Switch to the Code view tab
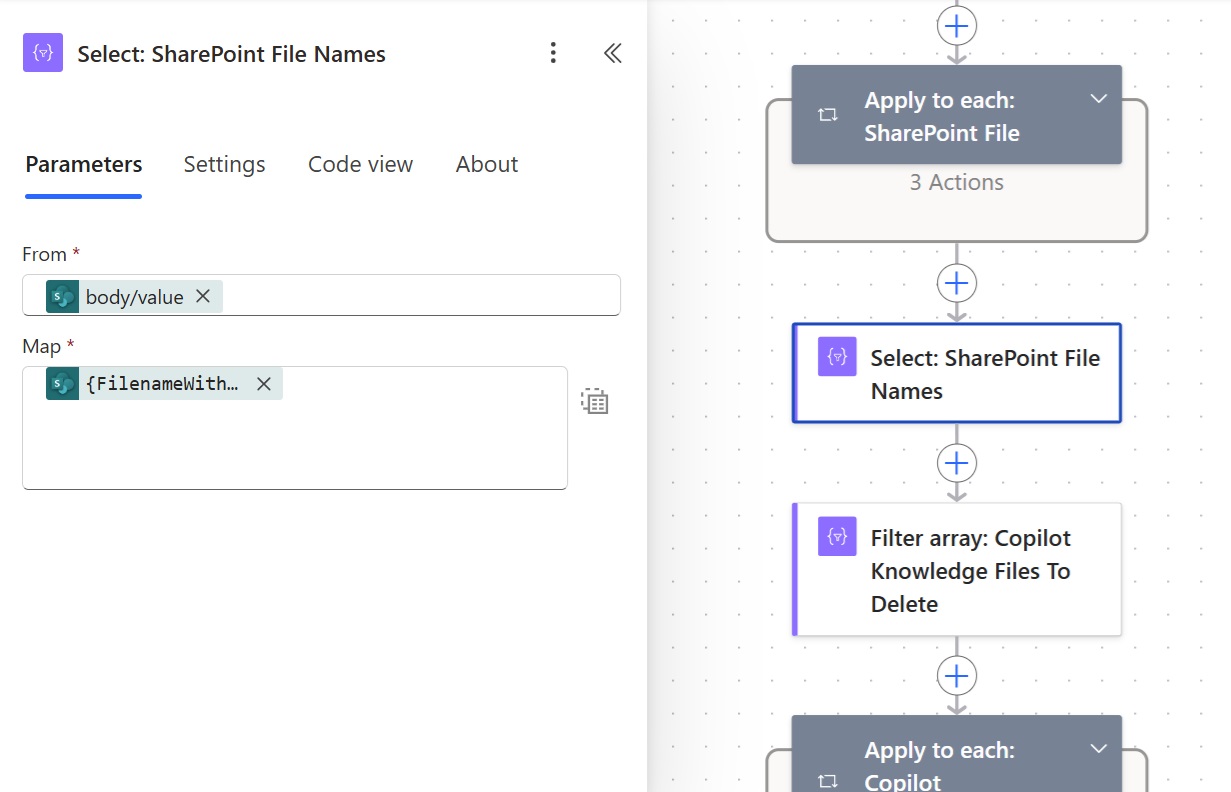Screen dimensions: 1231x792 [360, 164]
